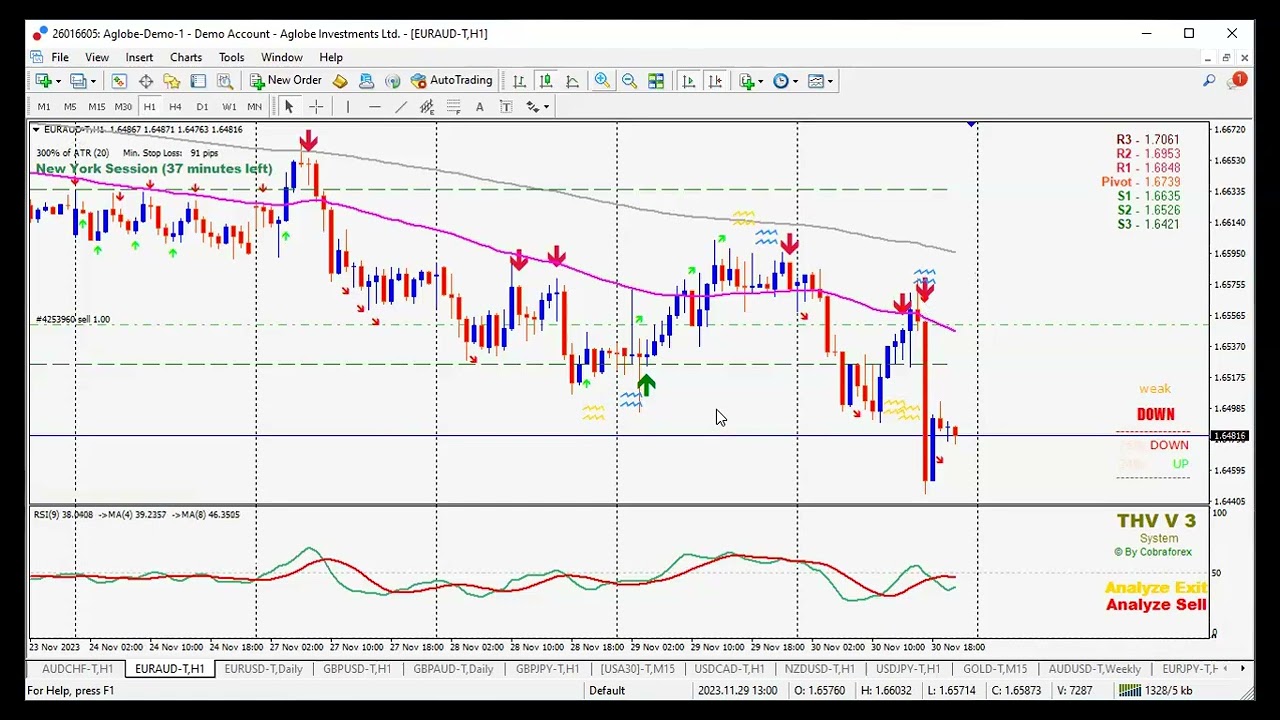This screenshot has height=720, width=1280.
Task: Open the VPS cloud icon
Action: (x=366, y=81)
